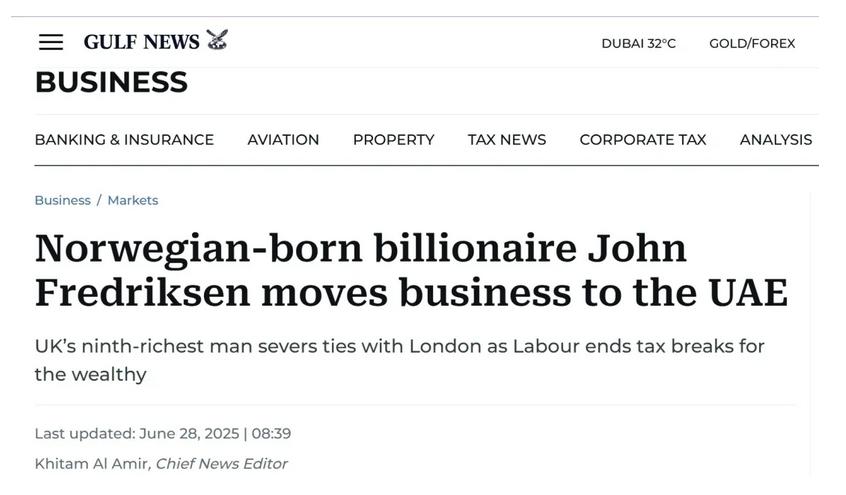
Task: Click the Markets breadcrumb link
Action: [133, 200]
